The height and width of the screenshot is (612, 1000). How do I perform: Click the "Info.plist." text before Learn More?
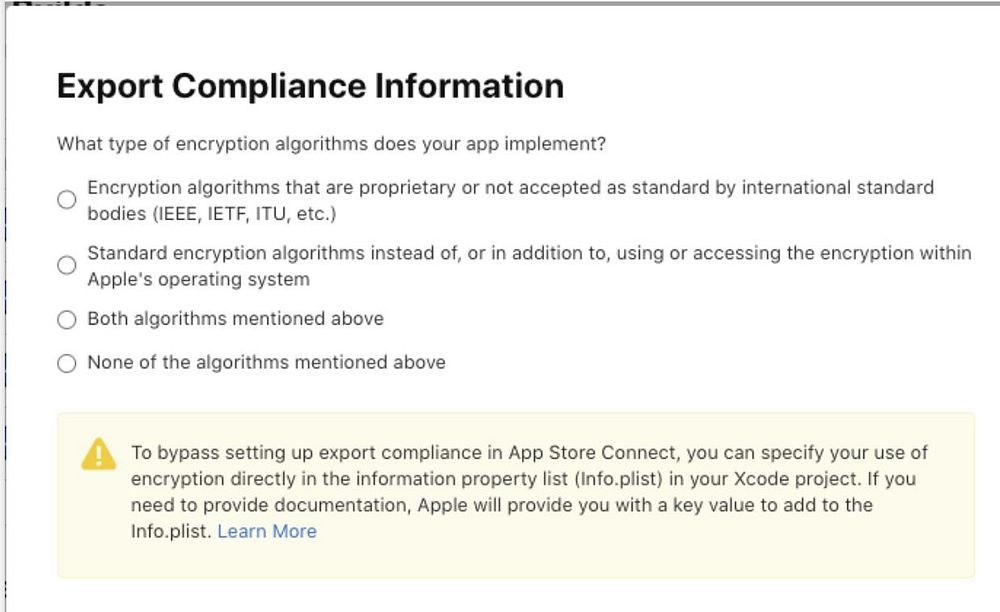[171, 532]
